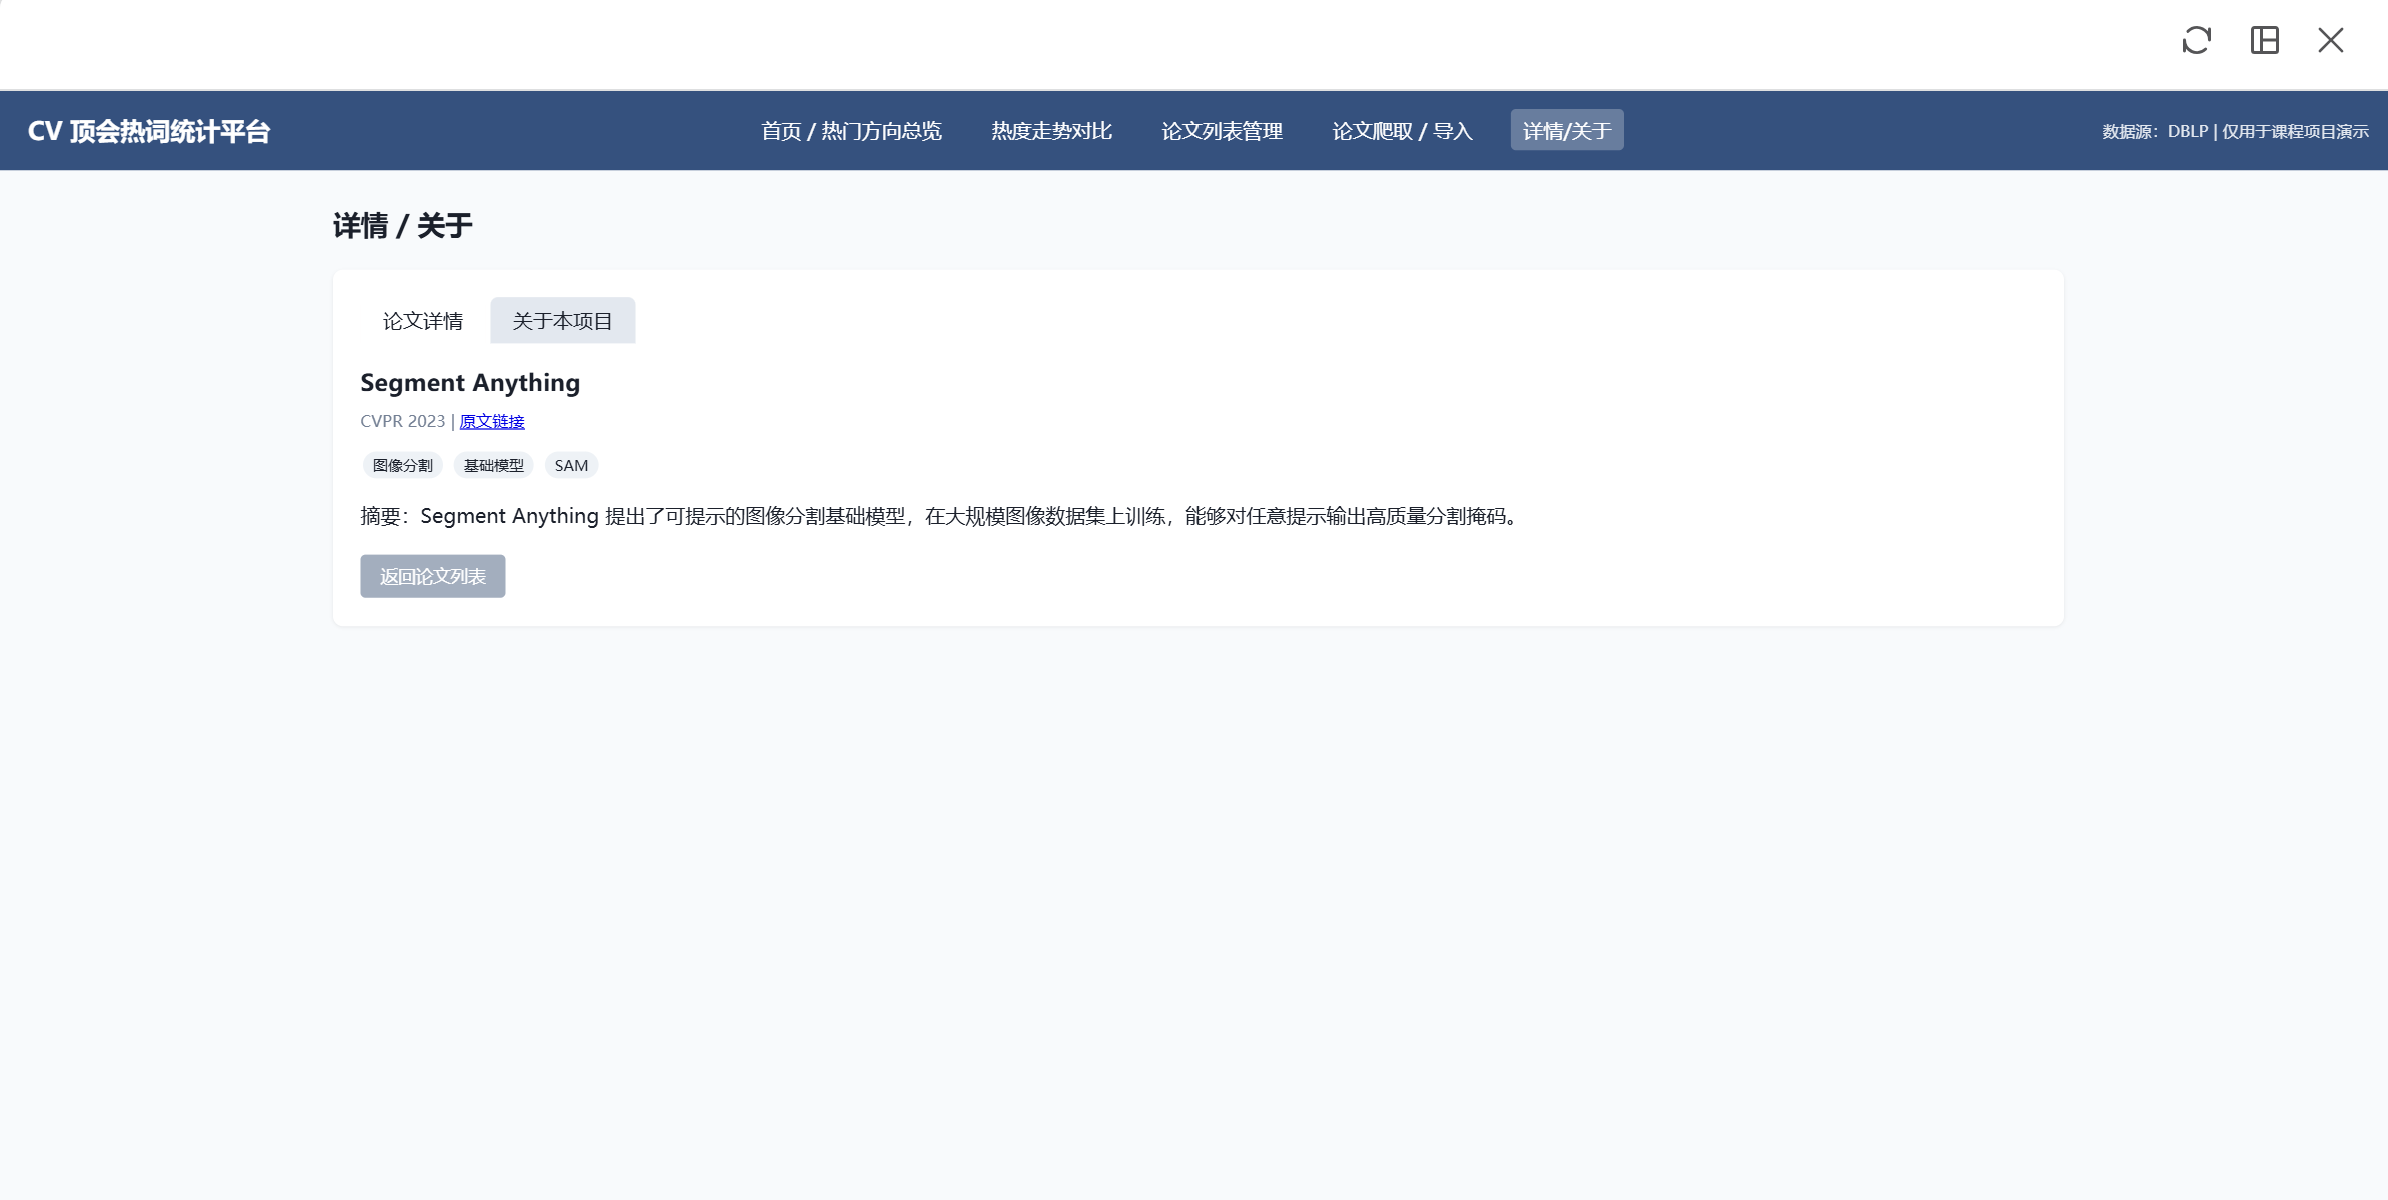Click the CV 顶会热词统计平台 site title
The image size is (2388, 1200).
point(149,131)
